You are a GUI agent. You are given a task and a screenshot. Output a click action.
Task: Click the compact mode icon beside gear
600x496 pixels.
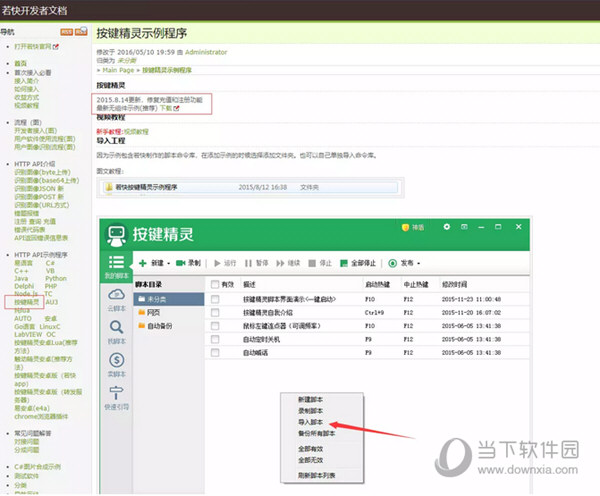tap(464, 227)
